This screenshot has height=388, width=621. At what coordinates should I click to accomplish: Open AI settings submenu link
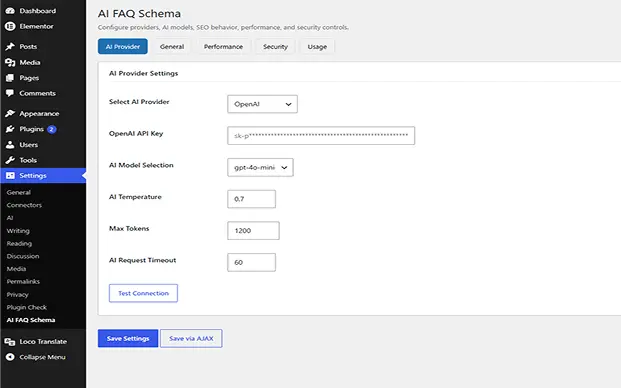(10, 218)
